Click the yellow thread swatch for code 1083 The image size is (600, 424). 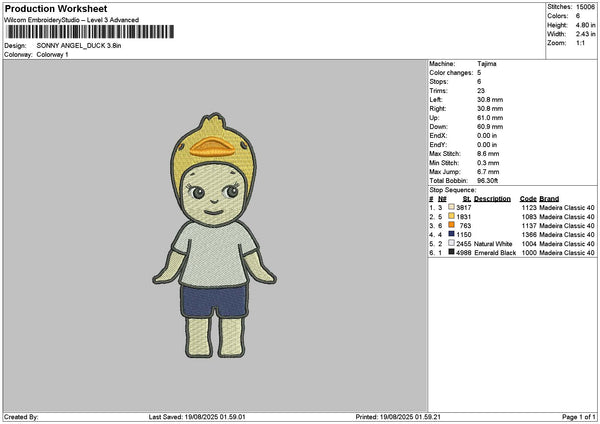point(452,216)
